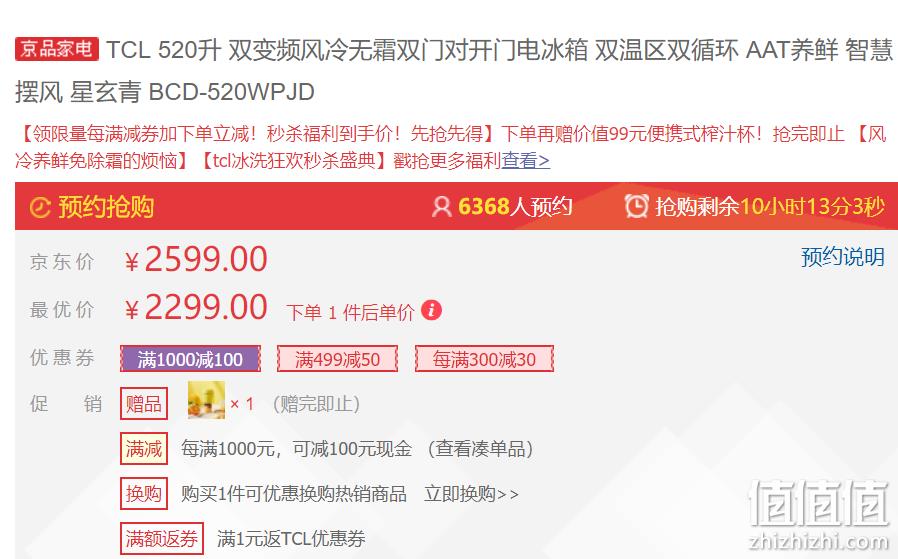Click the 满1元返TCL优惠券 text
The image size is (898, 559).
point(291,538)
